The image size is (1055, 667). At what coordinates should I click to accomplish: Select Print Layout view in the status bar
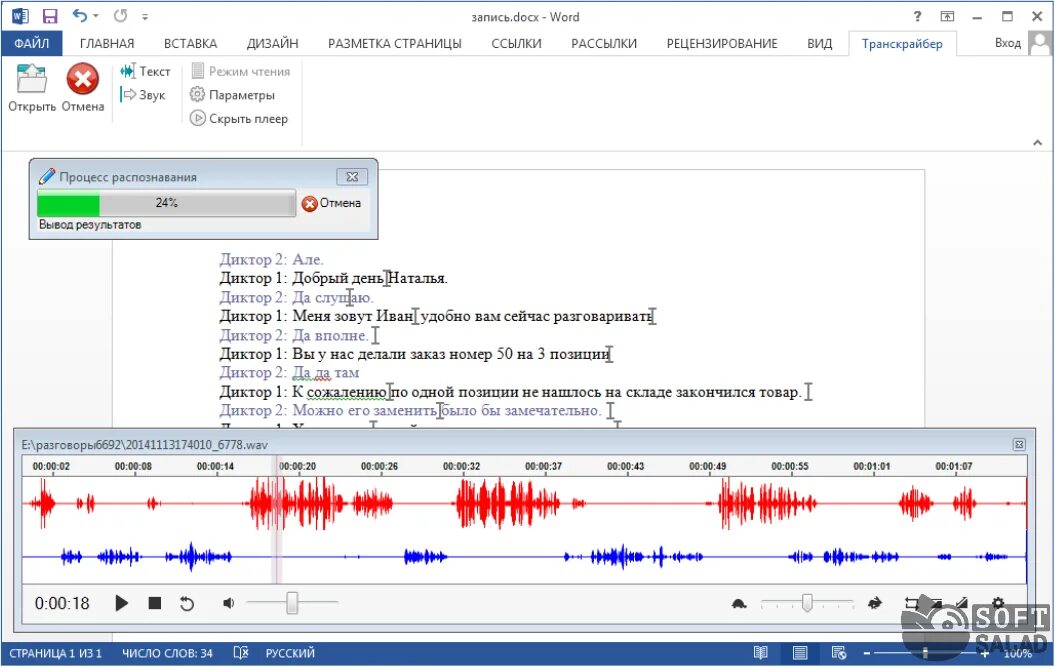click(x=800, y=652)
